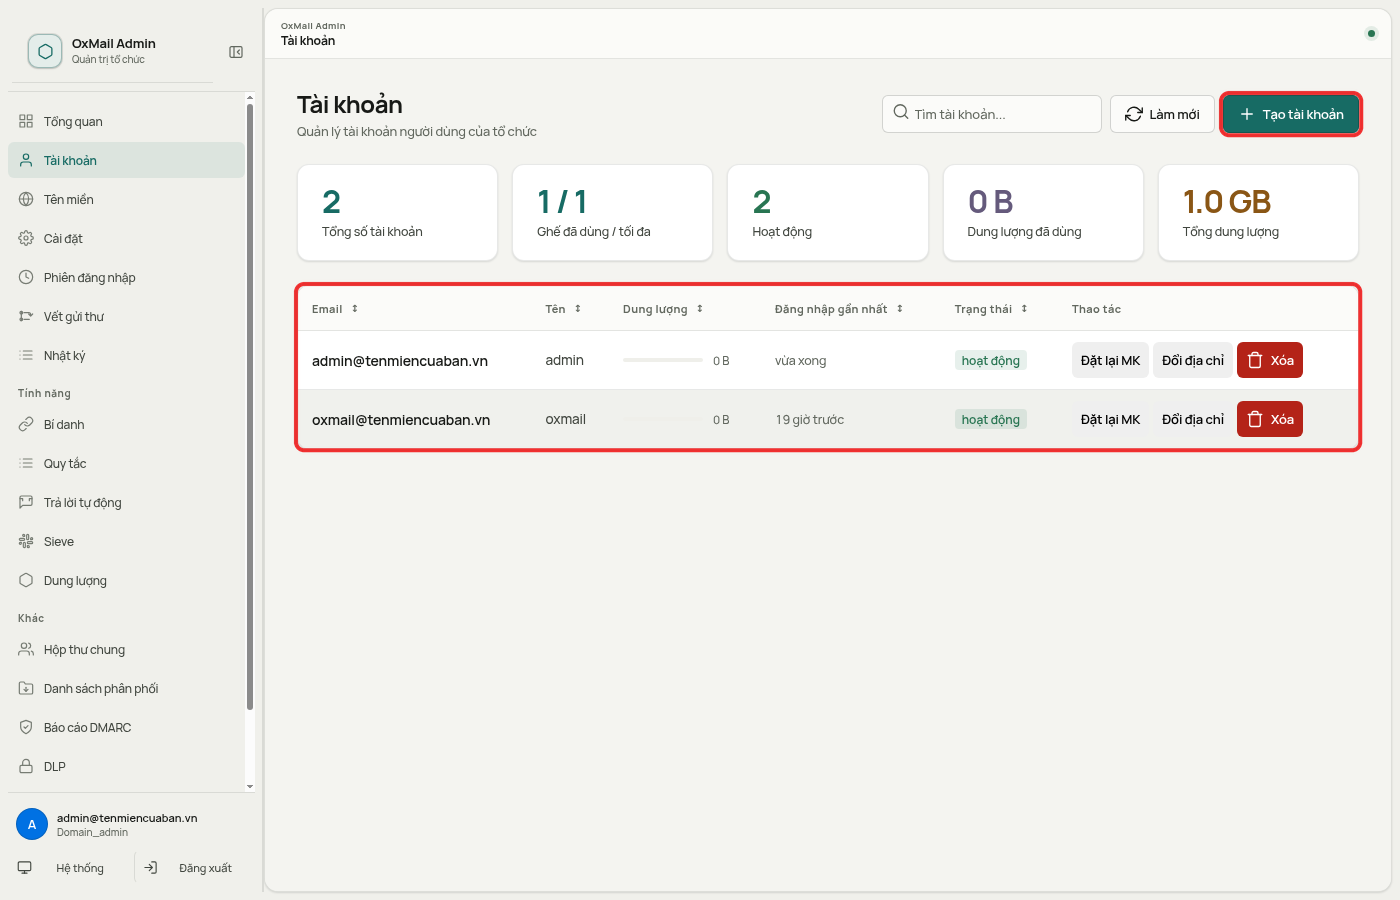Click the Danh sách phân phối folder icon
This screenshot has height=900, width=1400.
point(26,688)
